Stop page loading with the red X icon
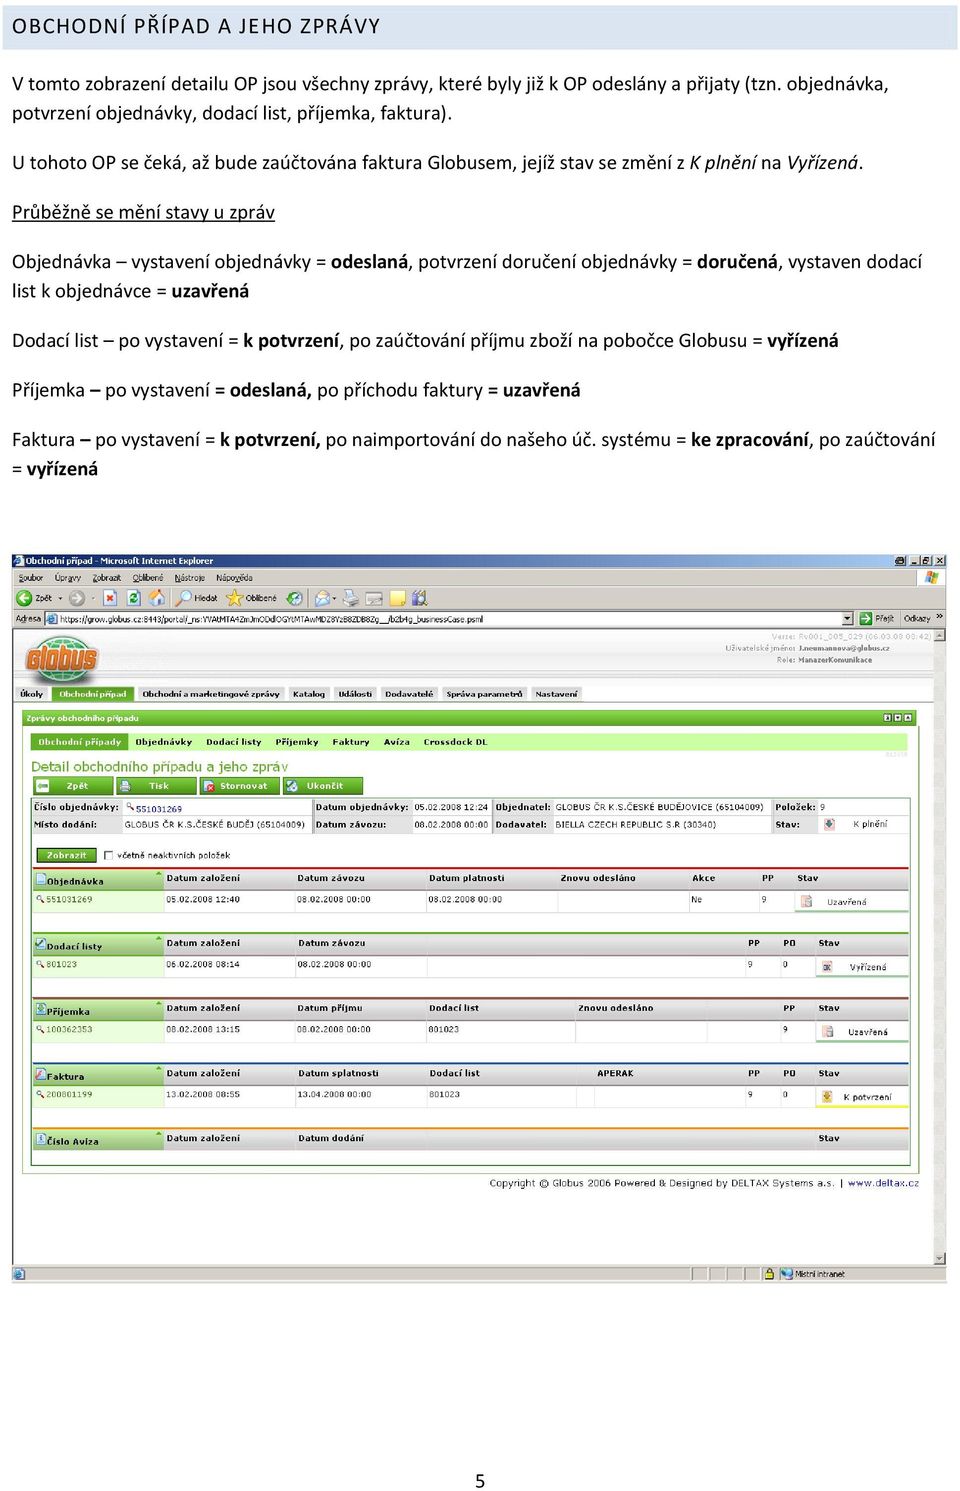 pyautogui.click(x=110, y=598)
